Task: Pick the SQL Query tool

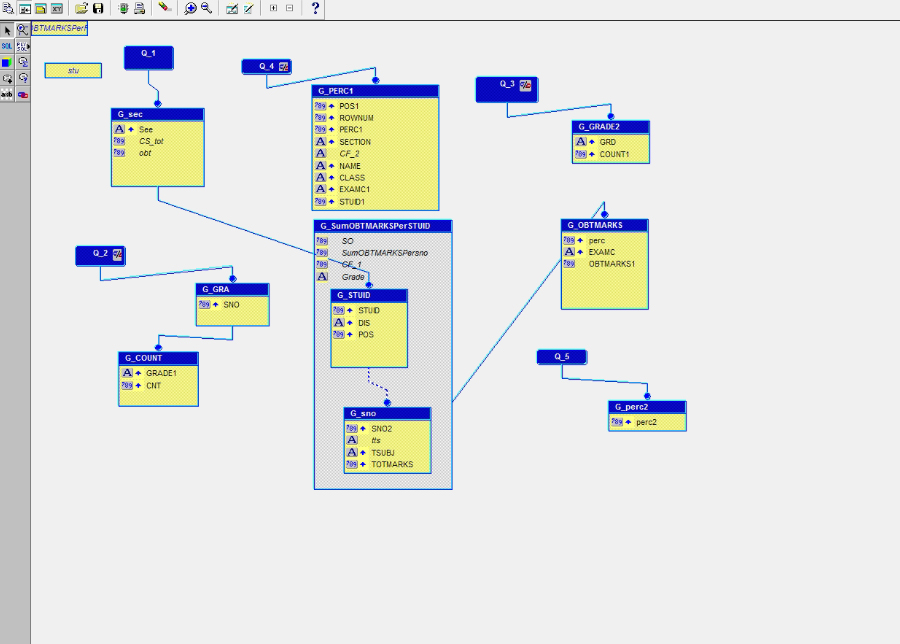Action: point(7,46)
